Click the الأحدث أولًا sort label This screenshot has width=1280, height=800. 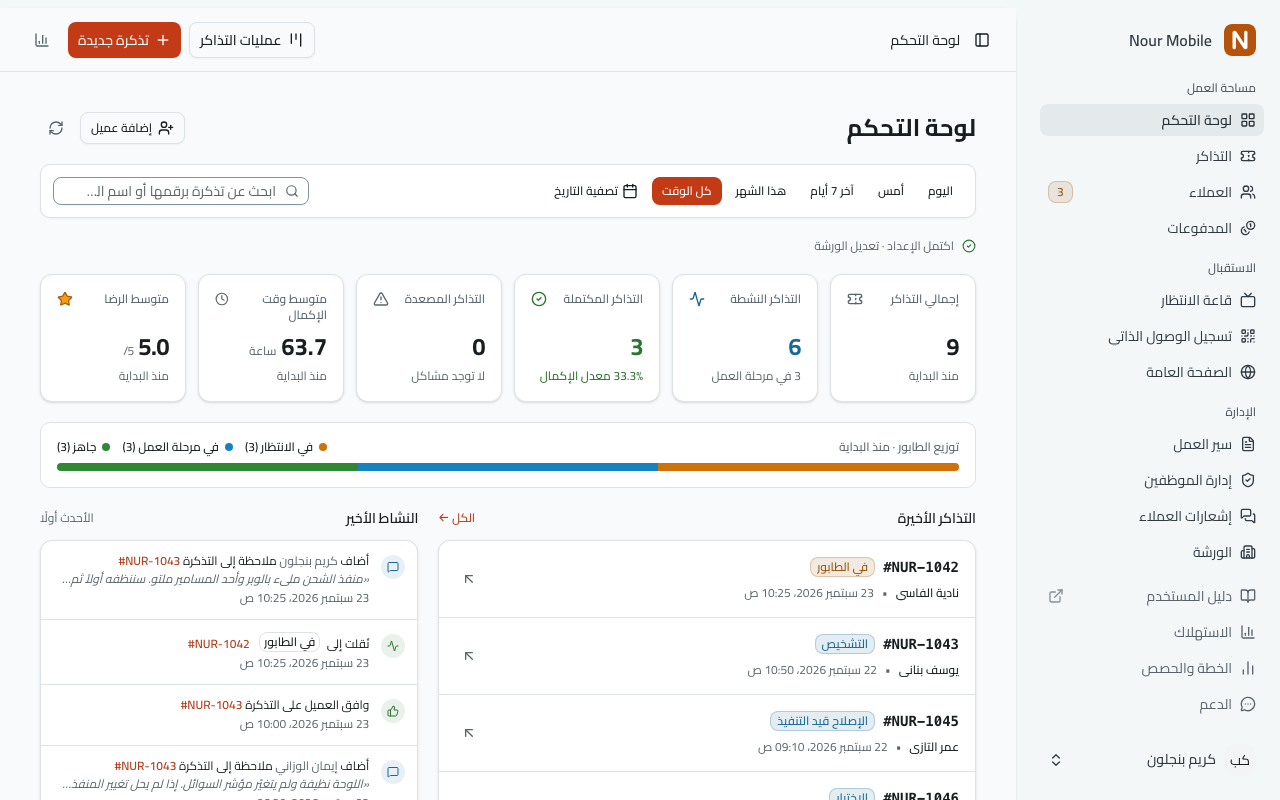tap(67, 518)
